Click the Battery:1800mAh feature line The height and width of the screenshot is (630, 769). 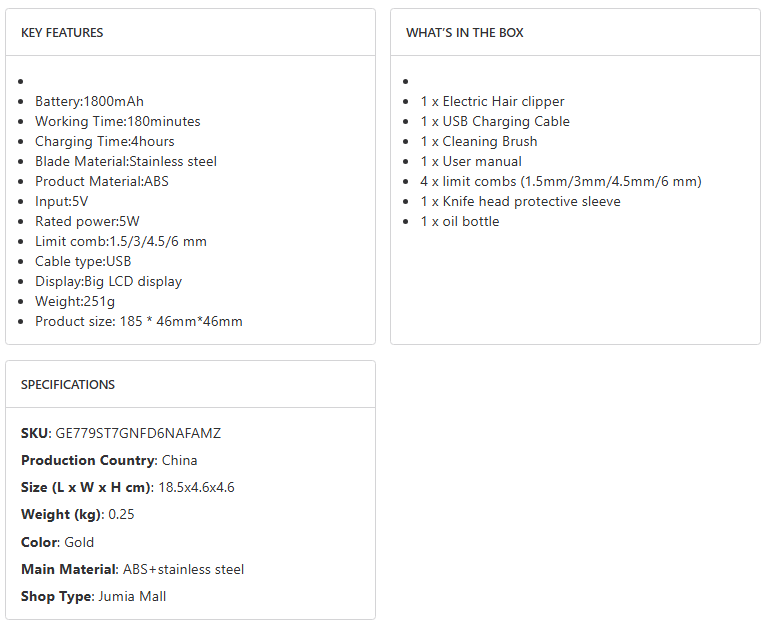pos(89,101)
